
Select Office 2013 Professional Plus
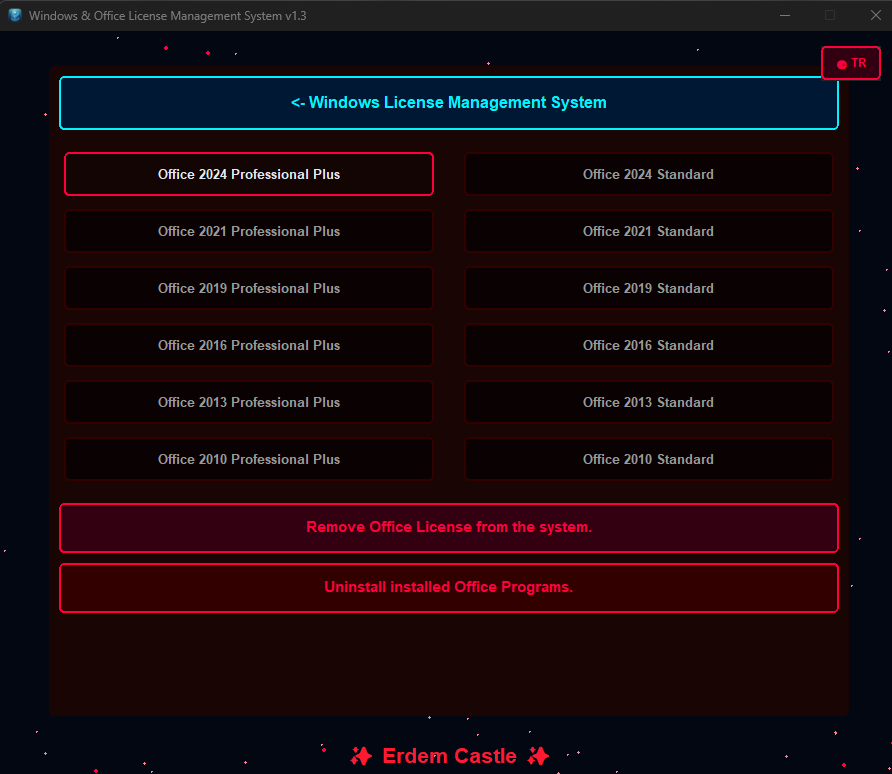[x=249, y=402]
